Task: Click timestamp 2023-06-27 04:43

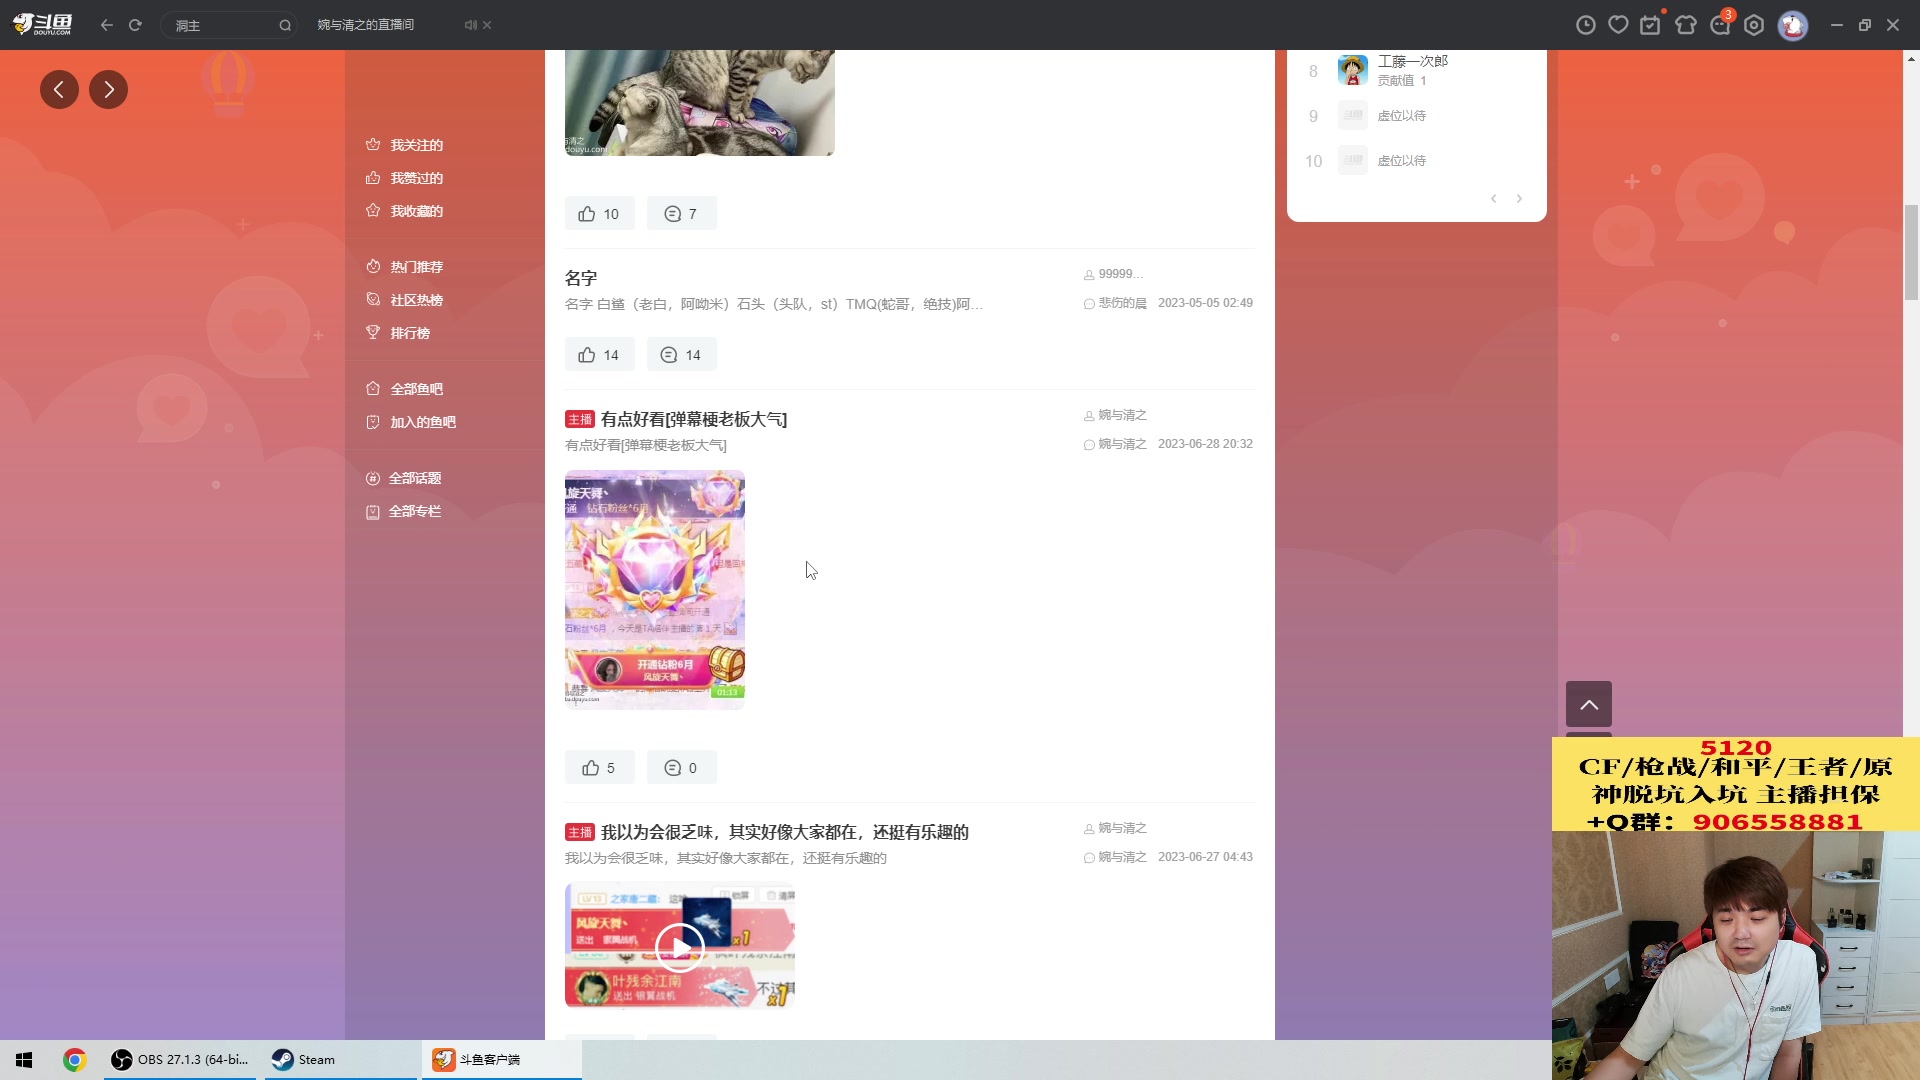Action: point(1205,857)
